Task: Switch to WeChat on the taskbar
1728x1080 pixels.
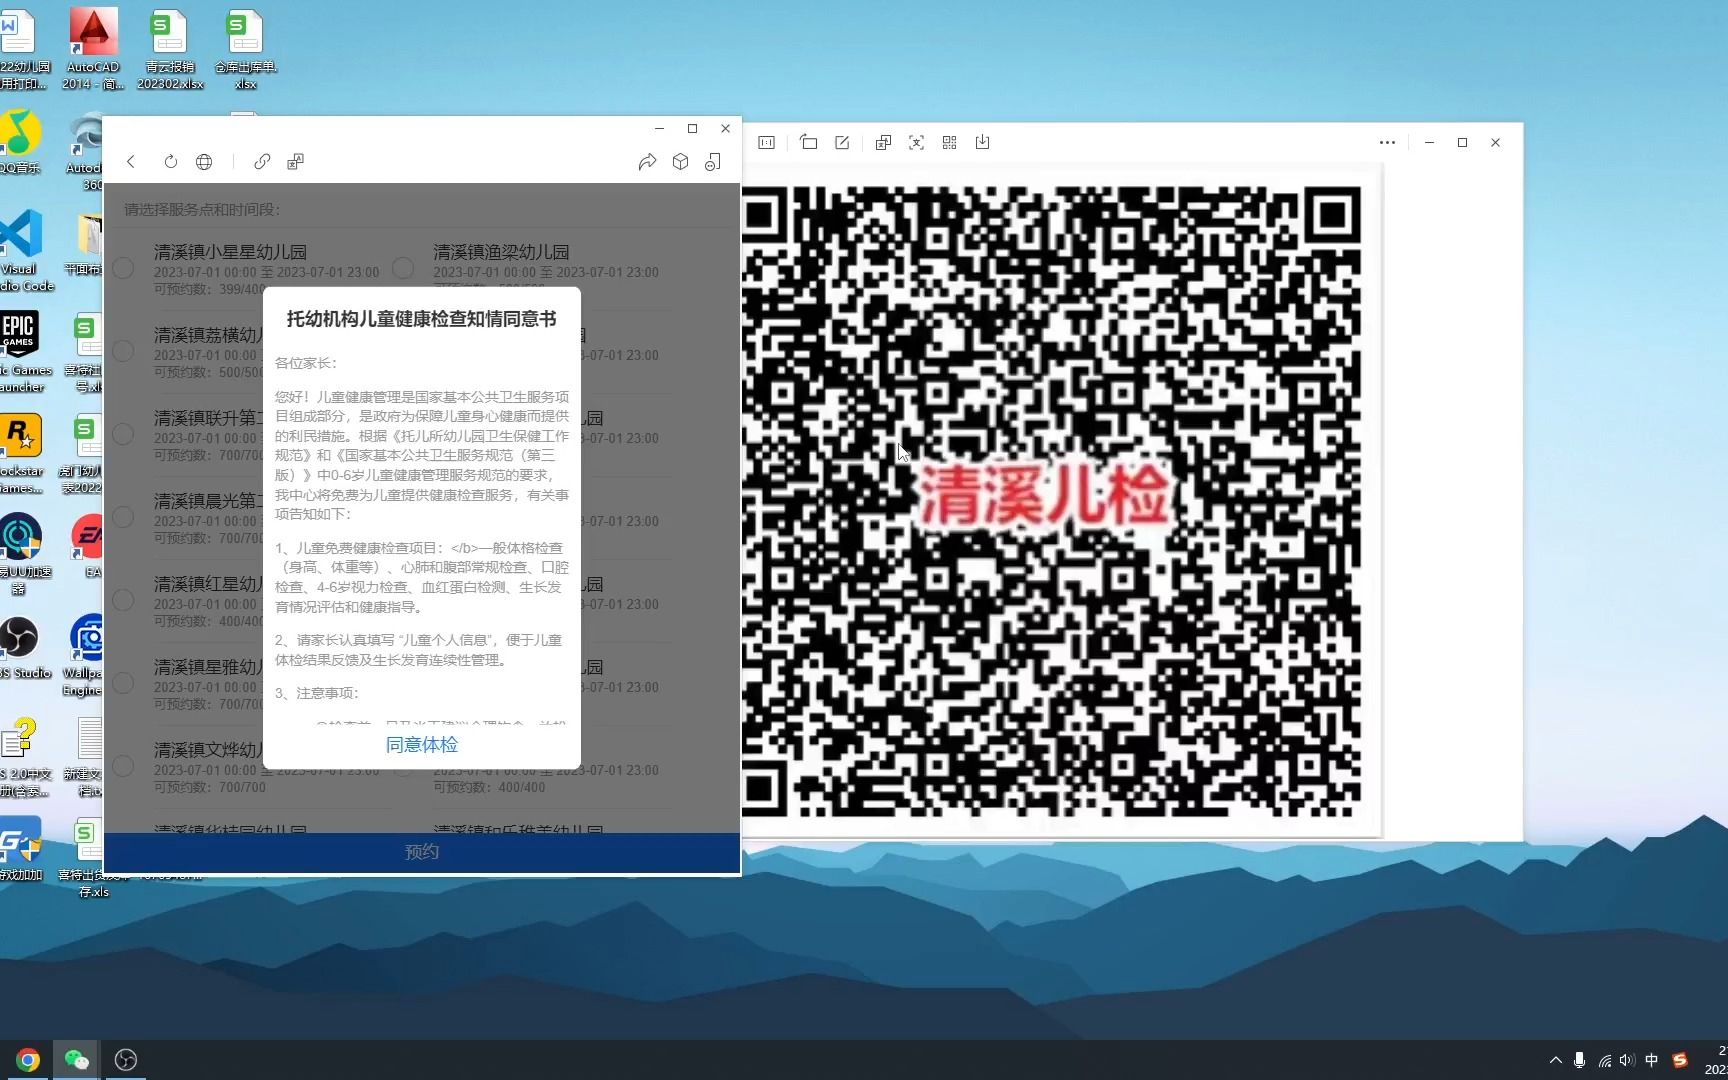Action: tap(77, 1060)
